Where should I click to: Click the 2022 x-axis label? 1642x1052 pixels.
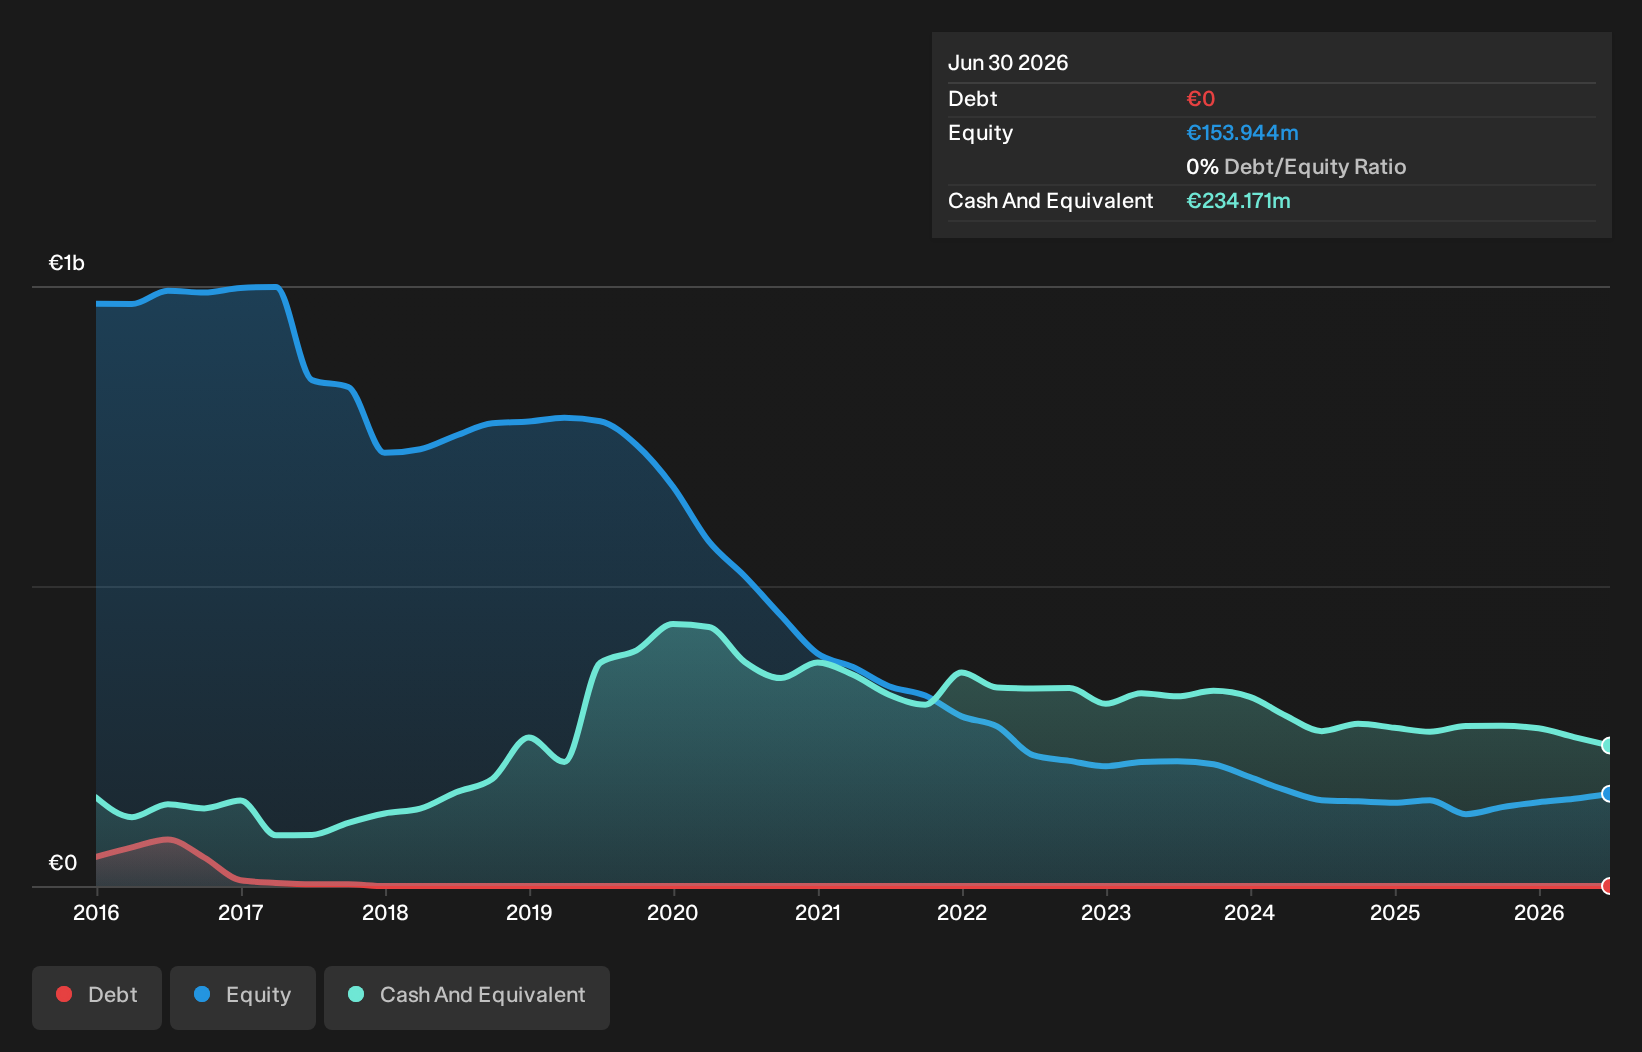coord(962,912)
